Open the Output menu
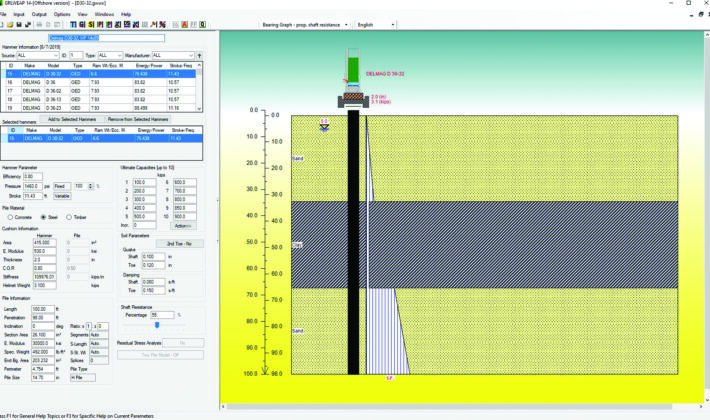 point(39,15)
